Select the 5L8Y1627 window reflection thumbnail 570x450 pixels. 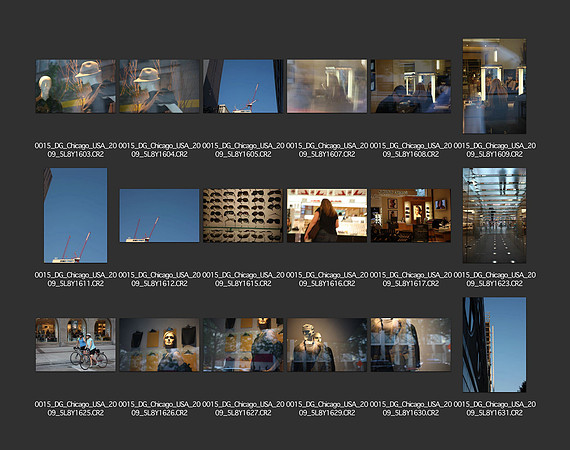(x=243, y=345)
